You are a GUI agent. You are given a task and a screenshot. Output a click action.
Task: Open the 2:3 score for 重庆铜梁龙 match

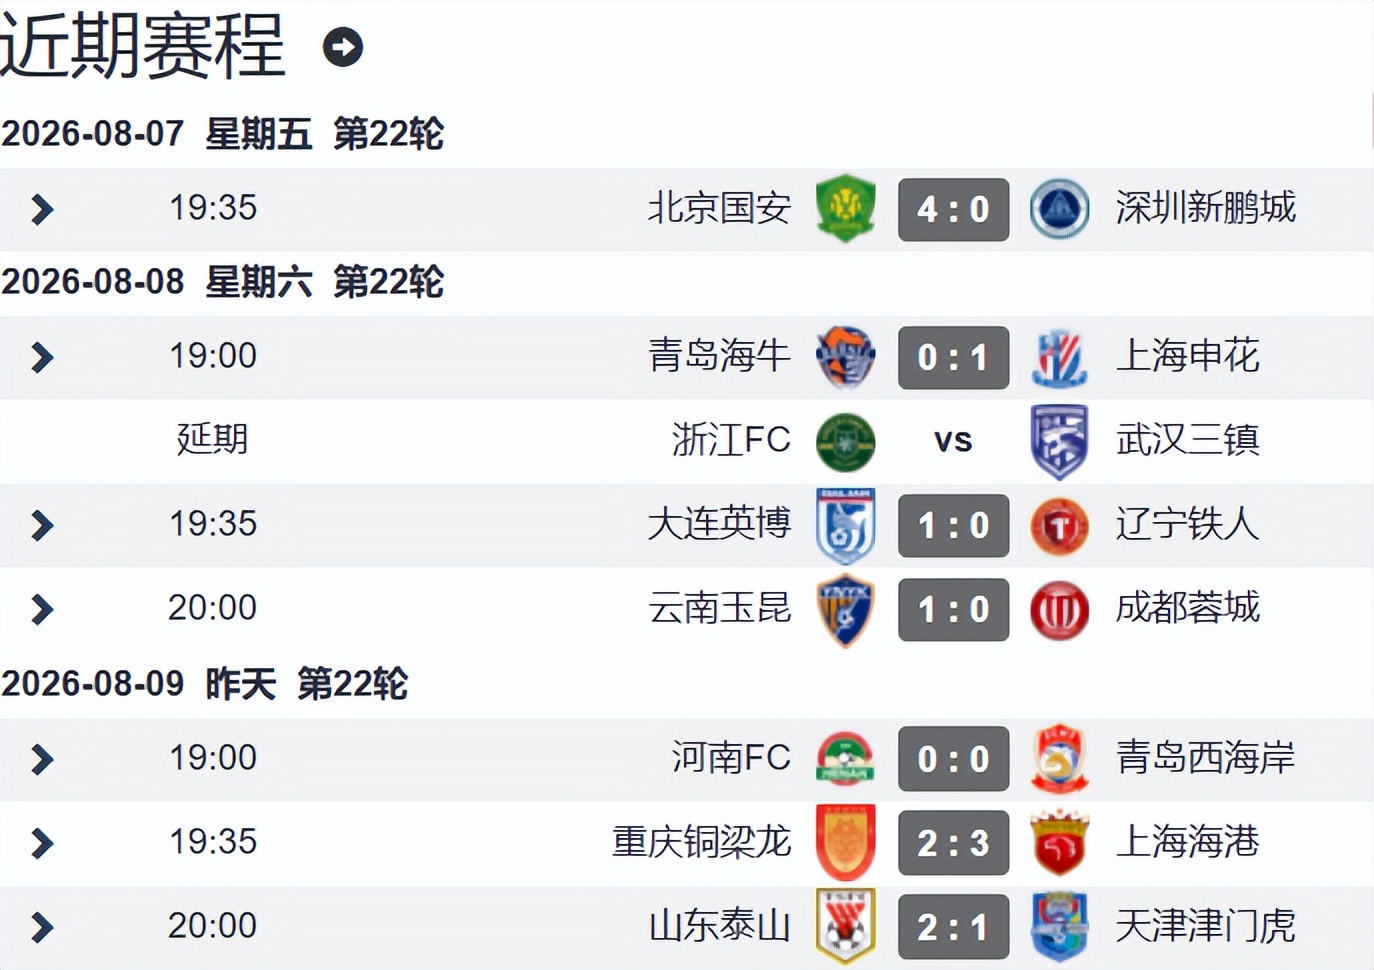tap(953, 842)
